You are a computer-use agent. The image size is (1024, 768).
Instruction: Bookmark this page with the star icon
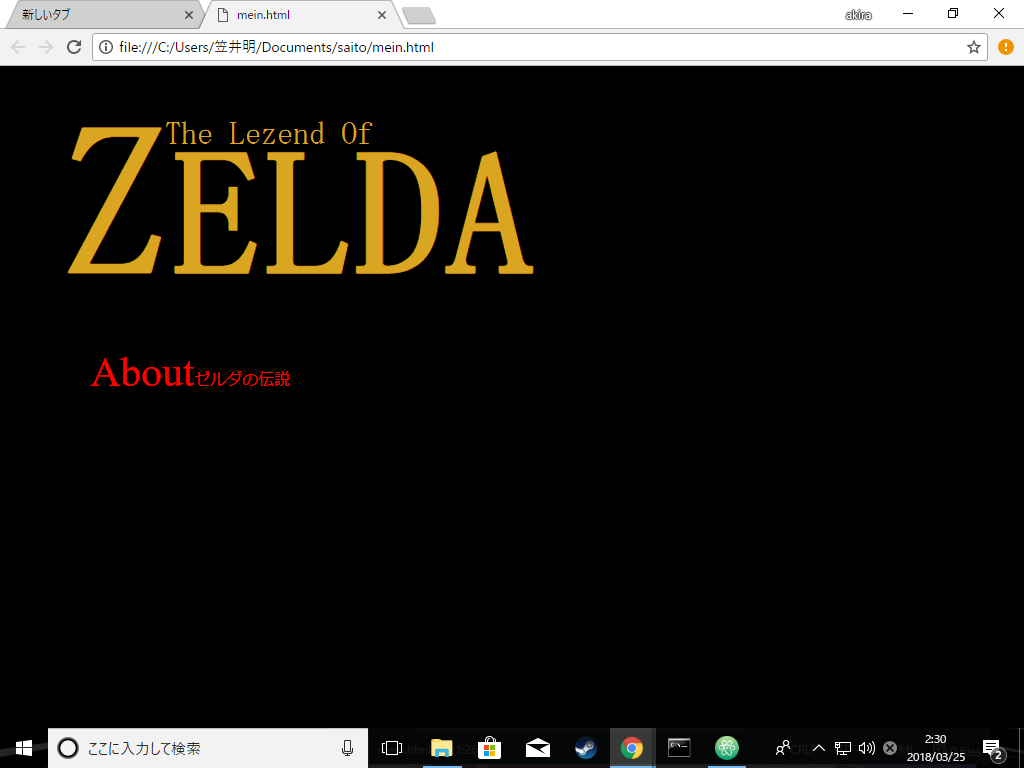coord(973,47)
